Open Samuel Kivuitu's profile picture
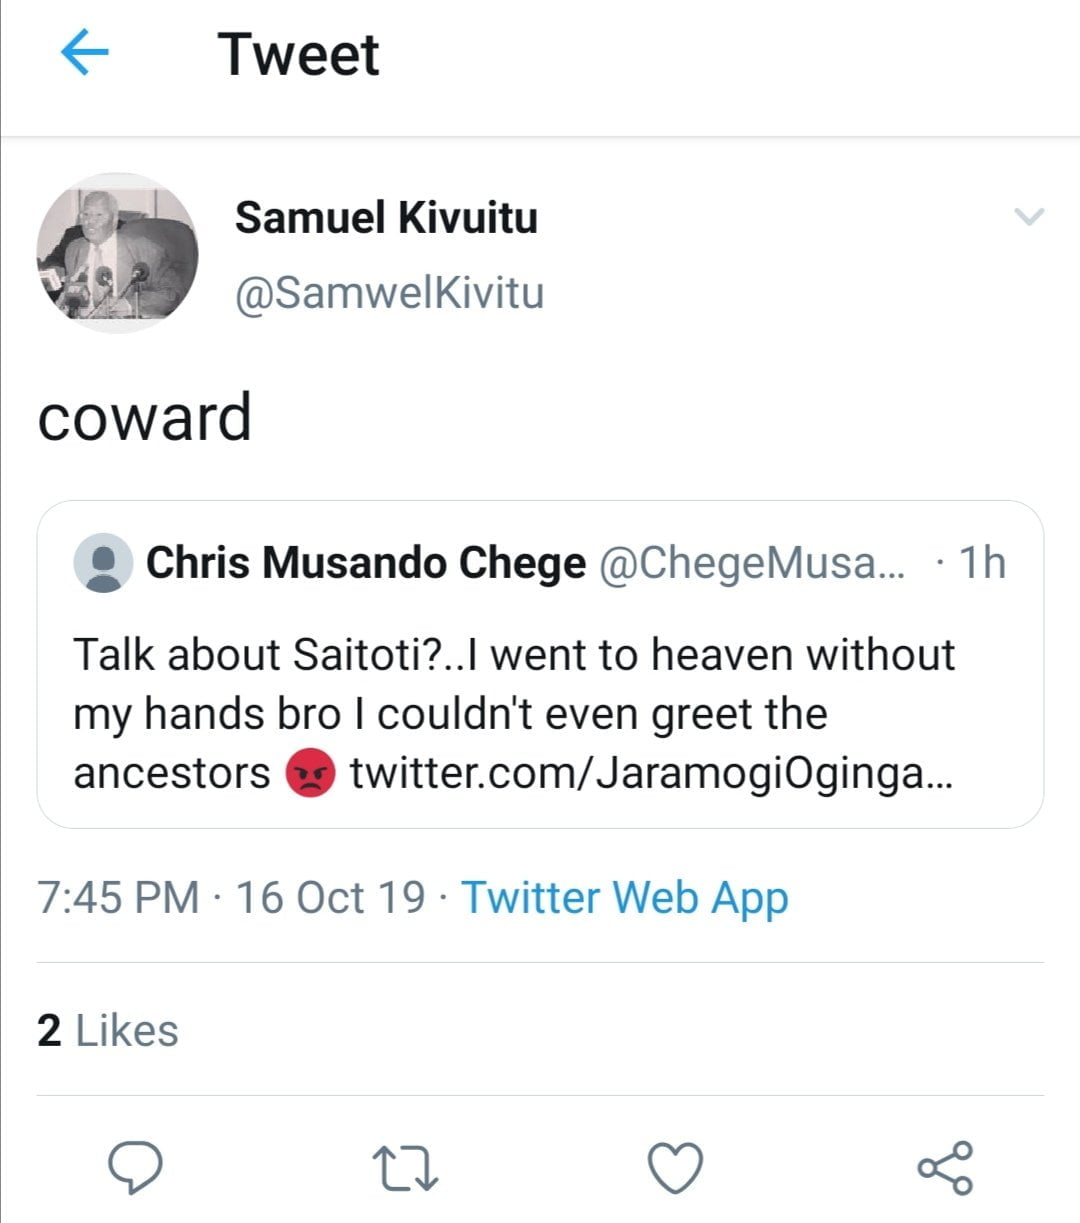The image size is (1080, 1223). click(117, 253)
